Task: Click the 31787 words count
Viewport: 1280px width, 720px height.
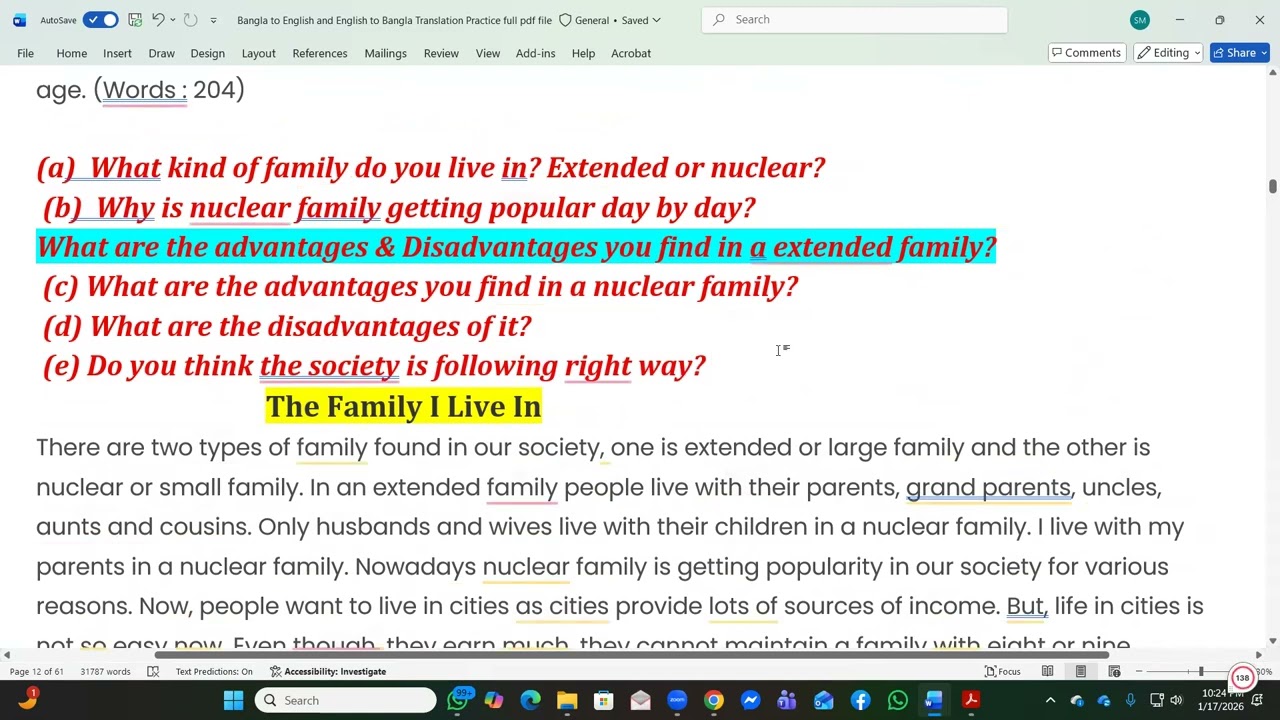Action: tap(105, 672)
